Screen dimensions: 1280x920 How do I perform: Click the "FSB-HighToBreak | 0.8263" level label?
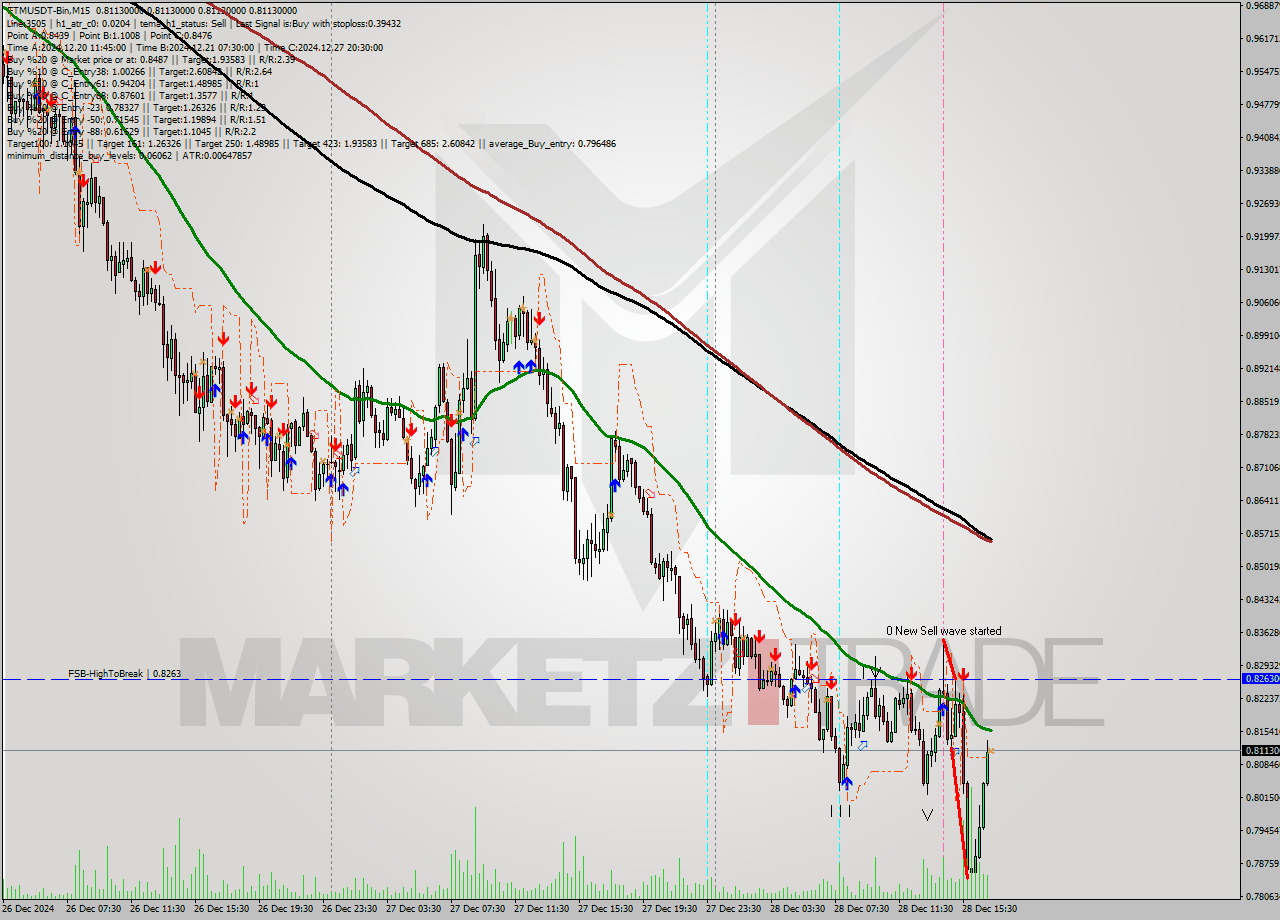coord(124,674)
